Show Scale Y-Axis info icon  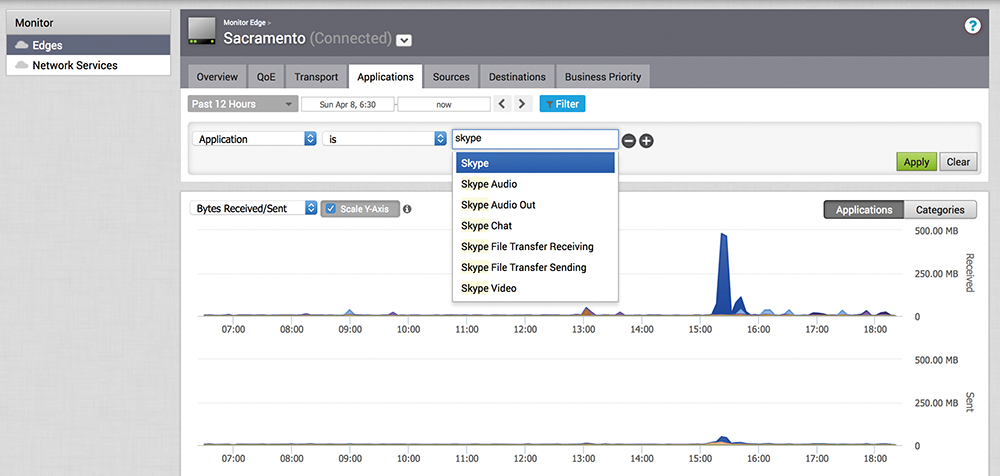[408, 209]
